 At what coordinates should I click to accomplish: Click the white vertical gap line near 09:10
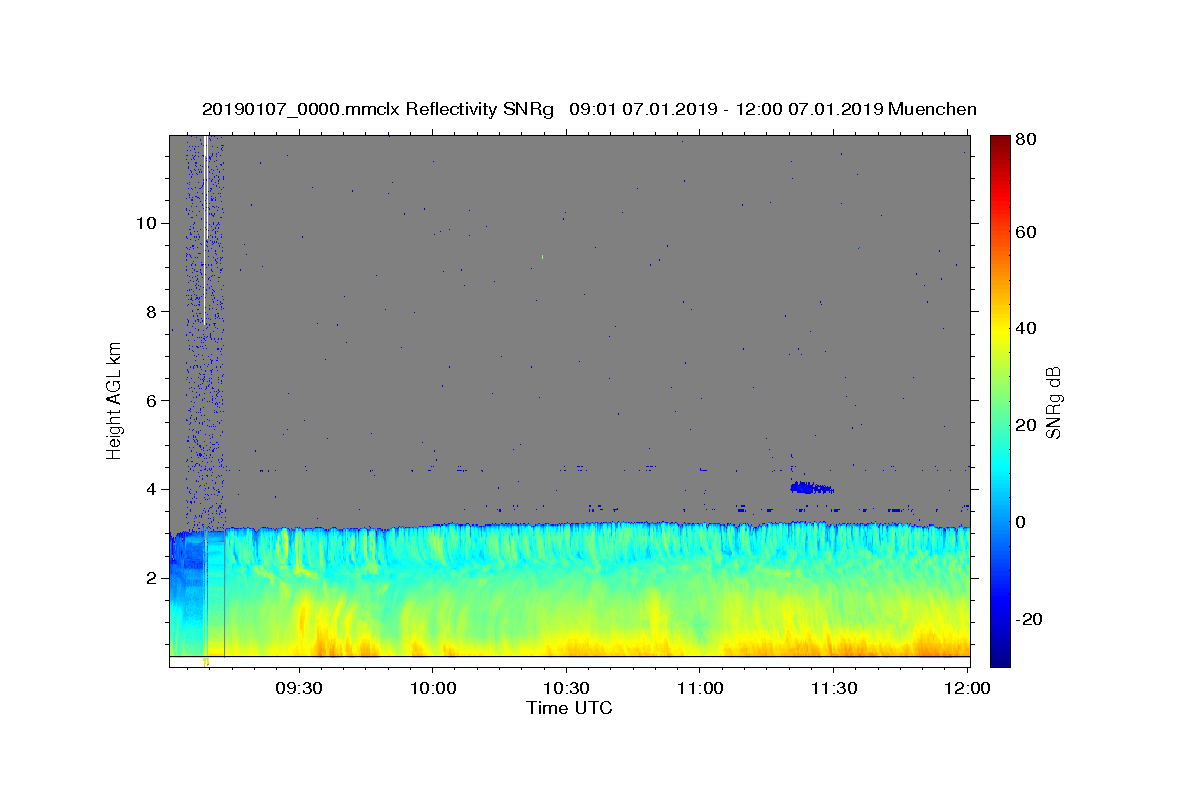[x=205, y=230]
